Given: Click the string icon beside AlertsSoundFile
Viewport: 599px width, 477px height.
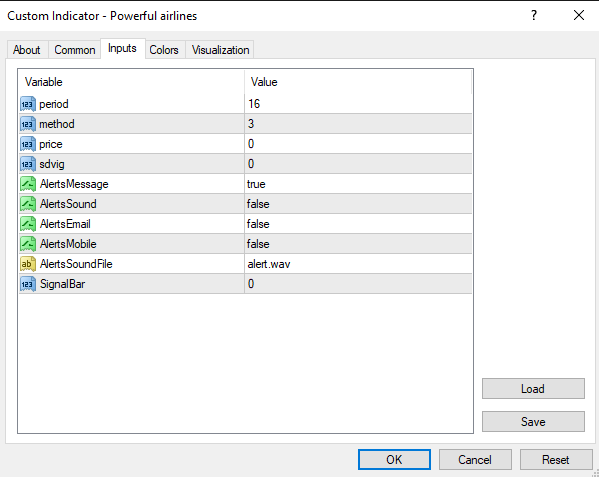Looking at the screenshot, I should [28, 264].
